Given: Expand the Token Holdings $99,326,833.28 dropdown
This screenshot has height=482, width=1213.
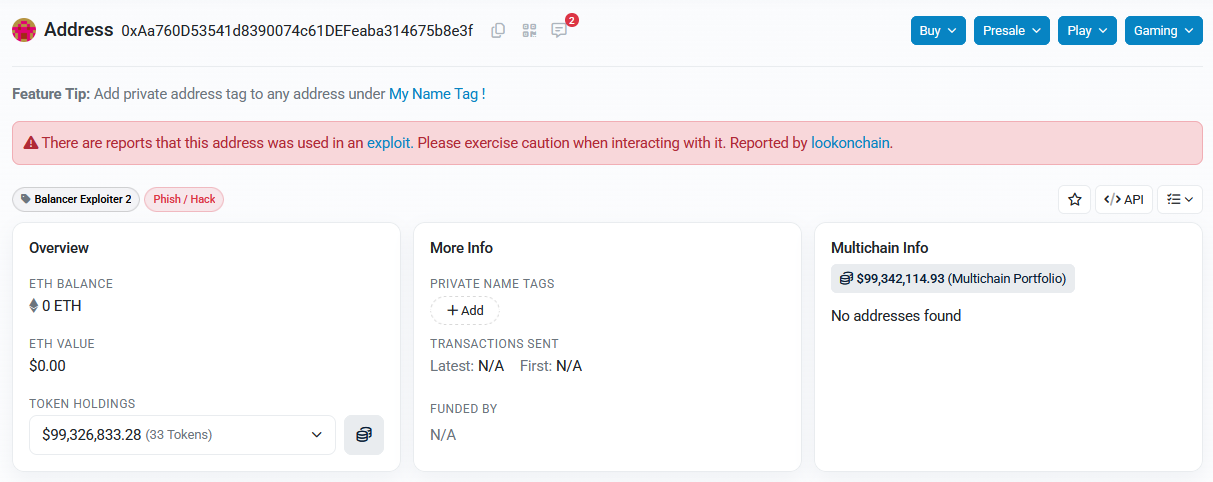Looking at the screenshot, I should pyautogui.click(x=183, y=435).
